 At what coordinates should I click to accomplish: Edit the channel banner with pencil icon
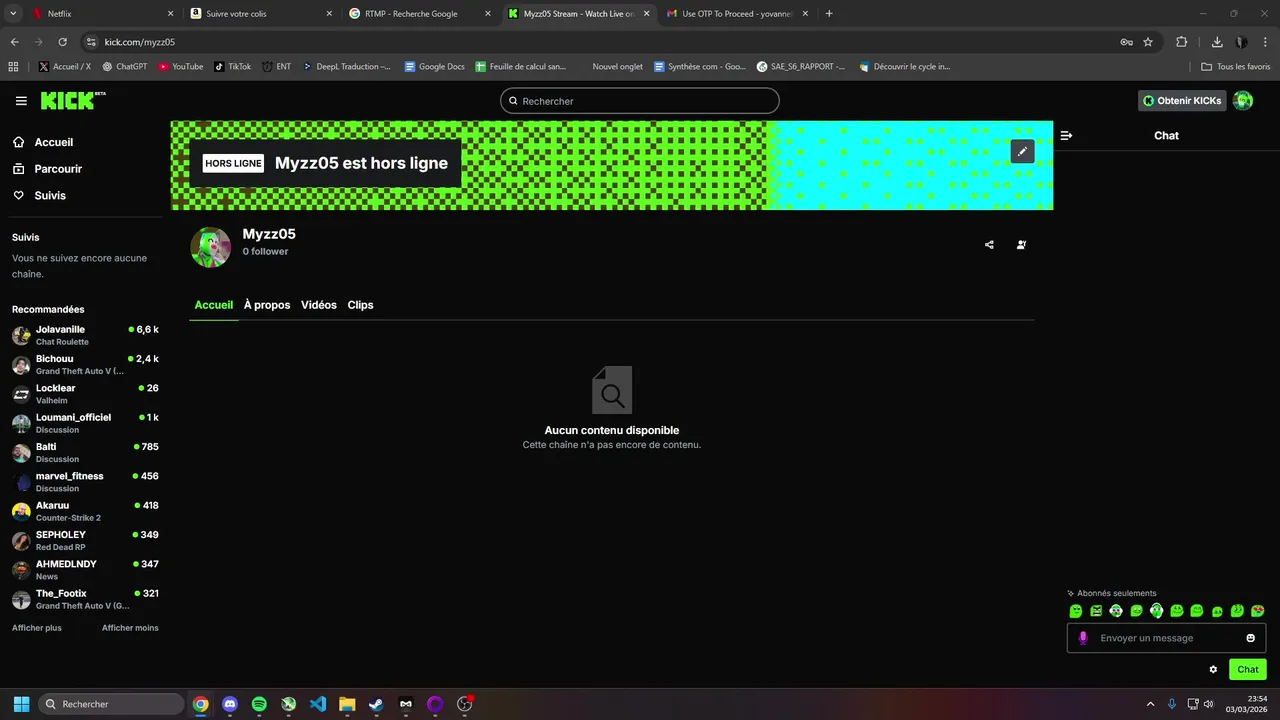pos(1022,151)
